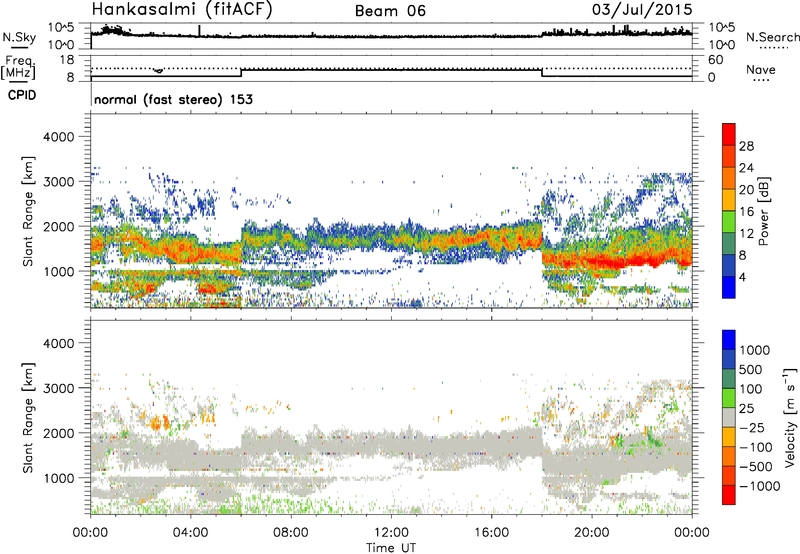The image size is (800, 554).
Task: Click the Nave legend label
Action: (x=761, y=69)
